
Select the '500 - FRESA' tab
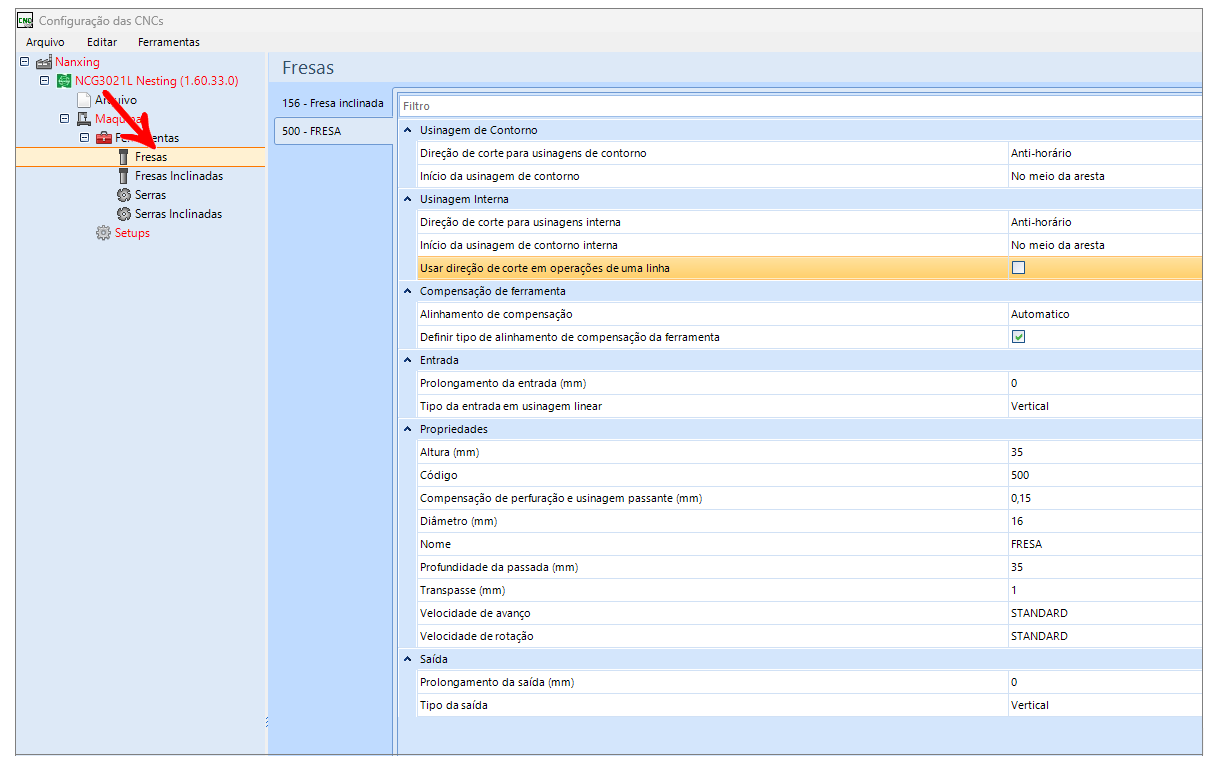(x=333, y=131)
